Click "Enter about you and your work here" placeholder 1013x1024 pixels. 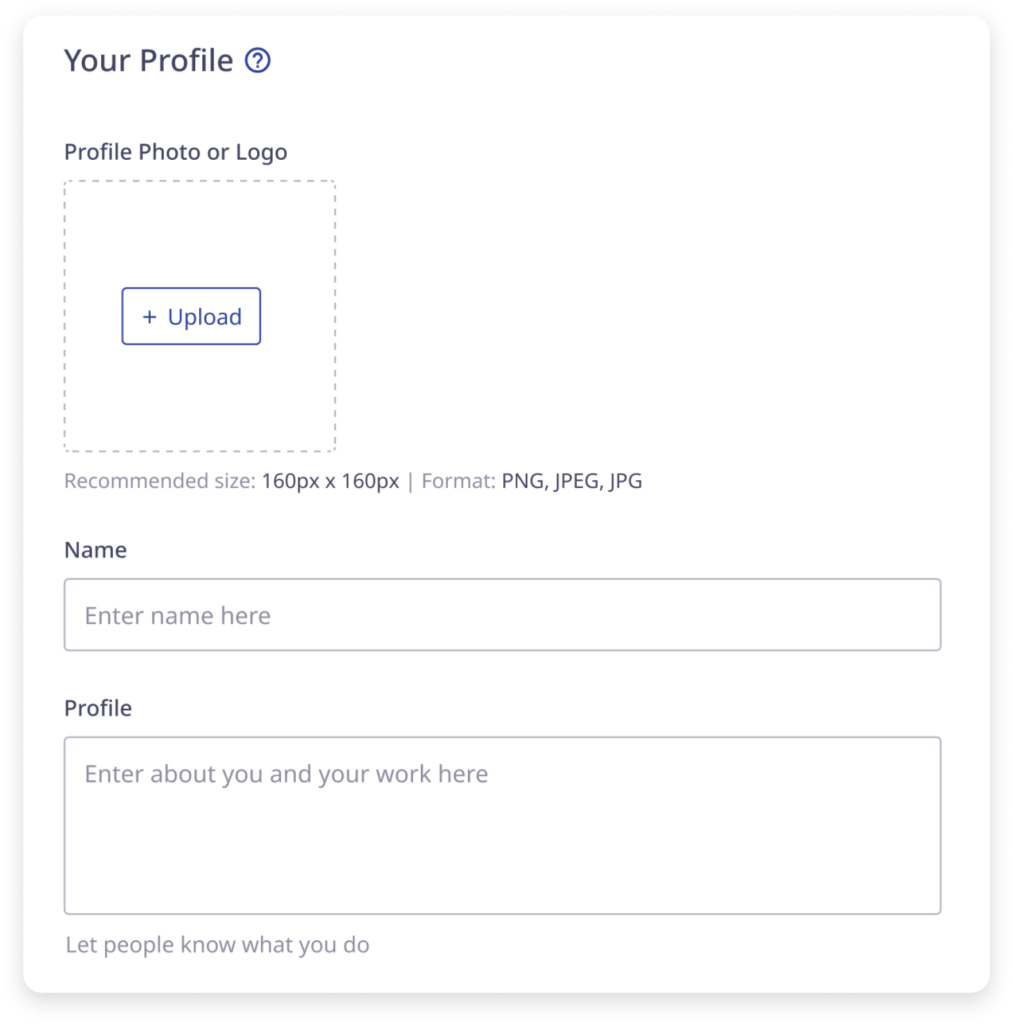pyautogui.click(x=286, y=774)
